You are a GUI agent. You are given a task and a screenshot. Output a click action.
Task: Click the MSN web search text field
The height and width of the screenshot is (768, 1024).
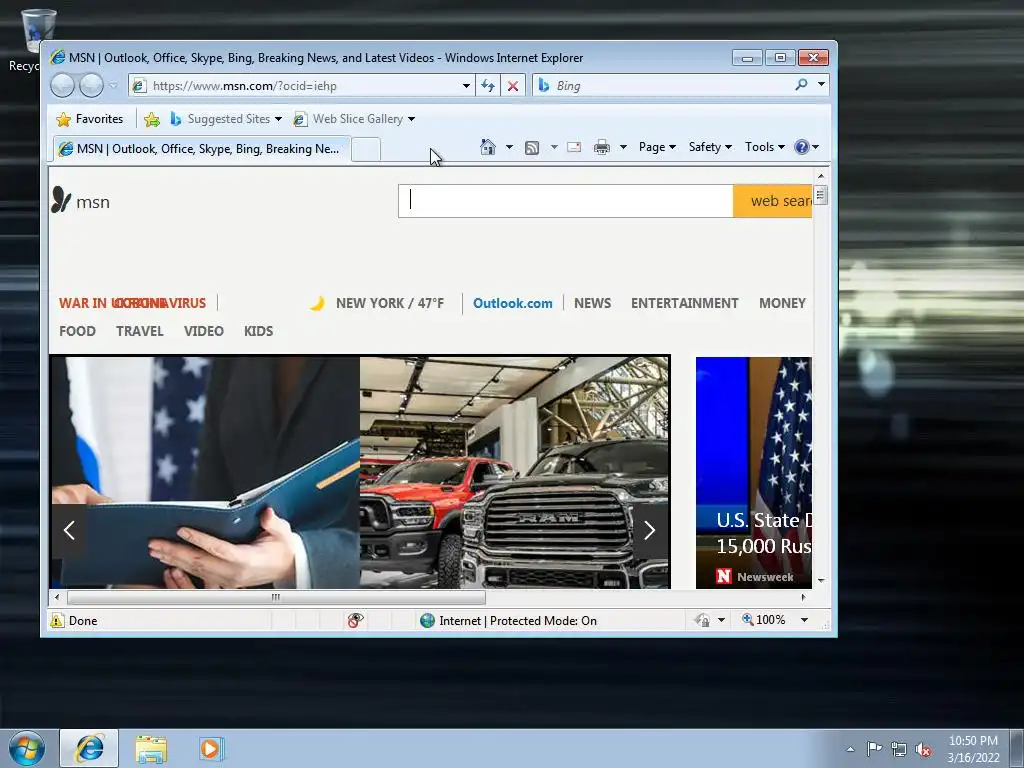[x=566, y=200]
